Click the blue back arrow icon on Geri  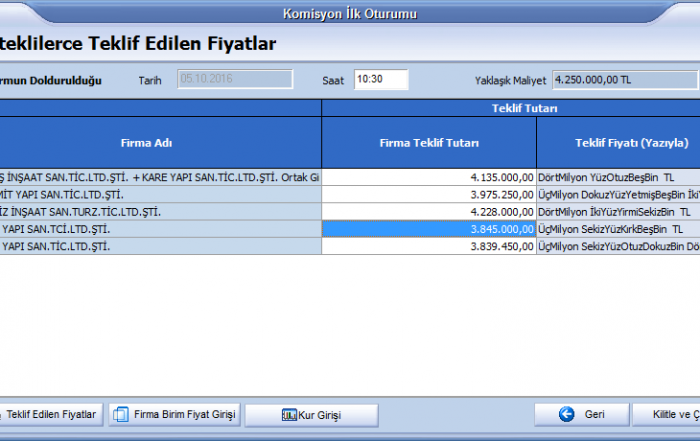coord(566,414)
